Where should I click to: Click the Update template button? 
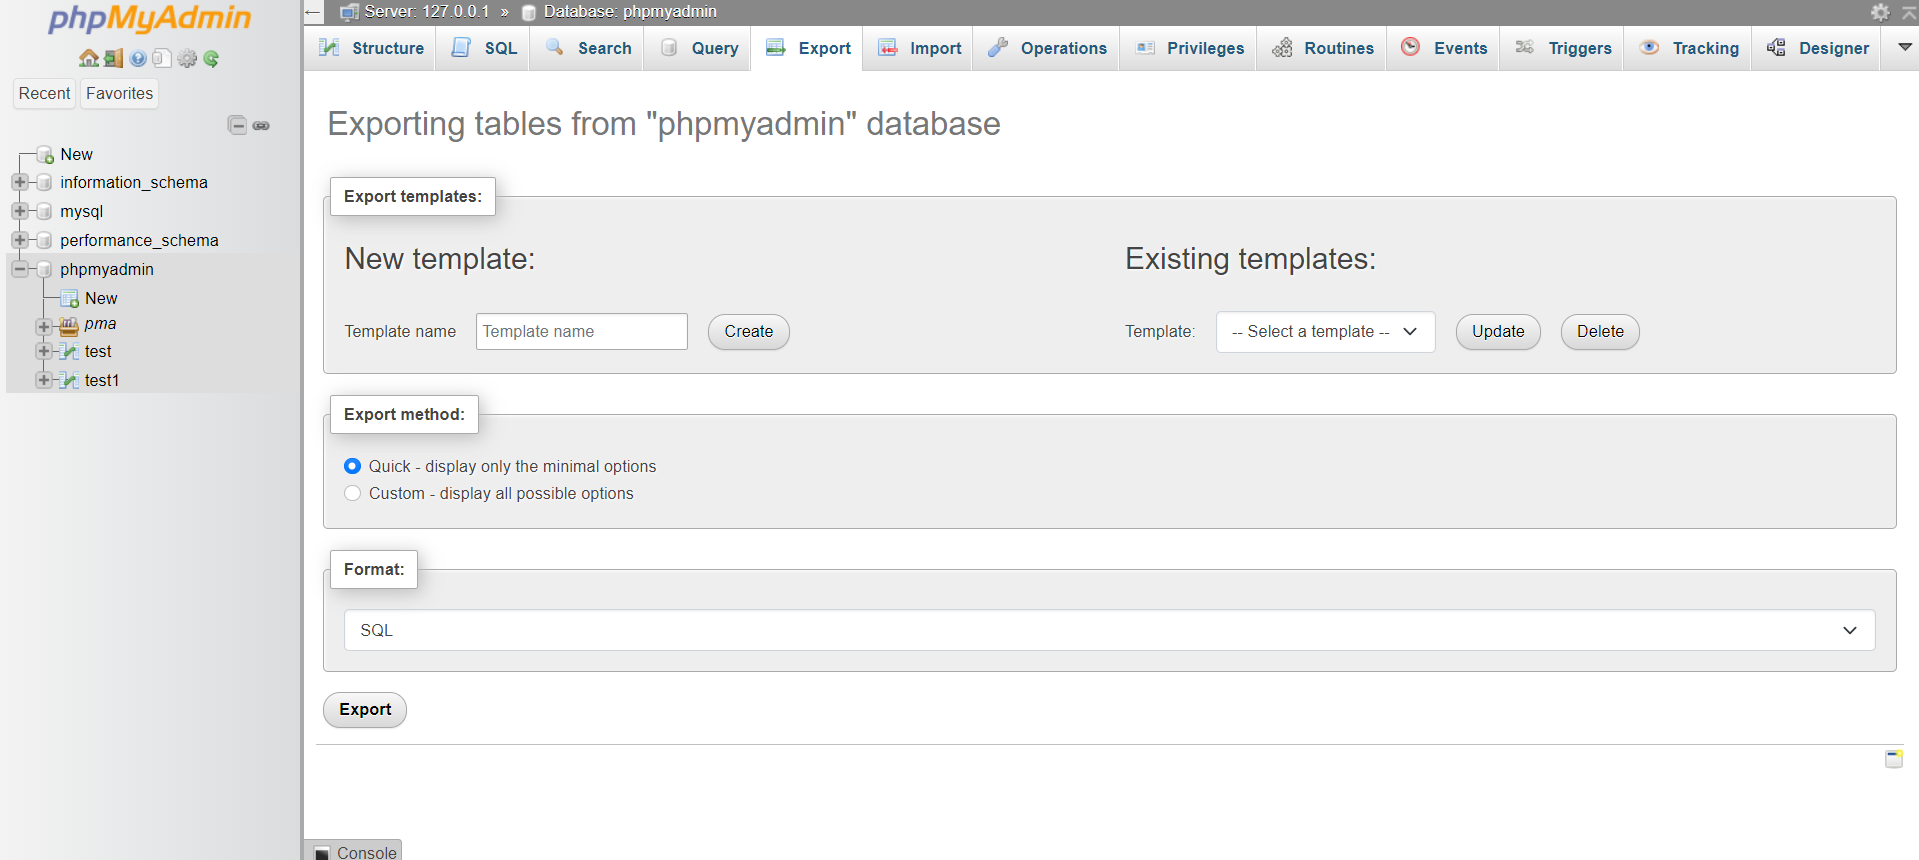click(x=1498, y=332)
